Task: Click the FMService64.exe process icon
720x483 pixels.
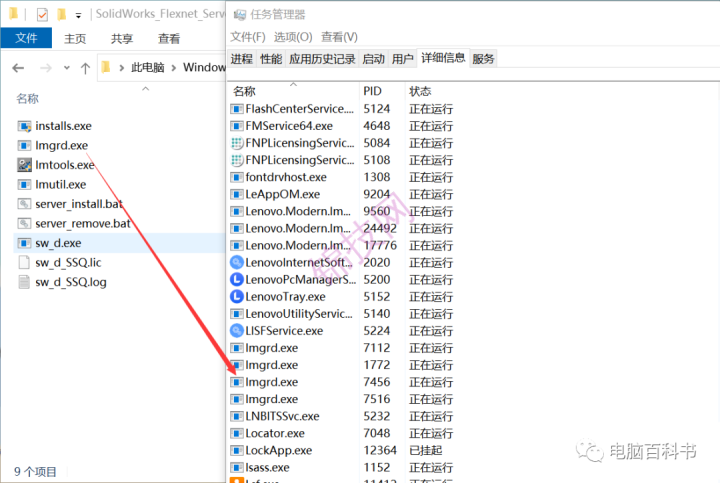Action: (236, 126)
